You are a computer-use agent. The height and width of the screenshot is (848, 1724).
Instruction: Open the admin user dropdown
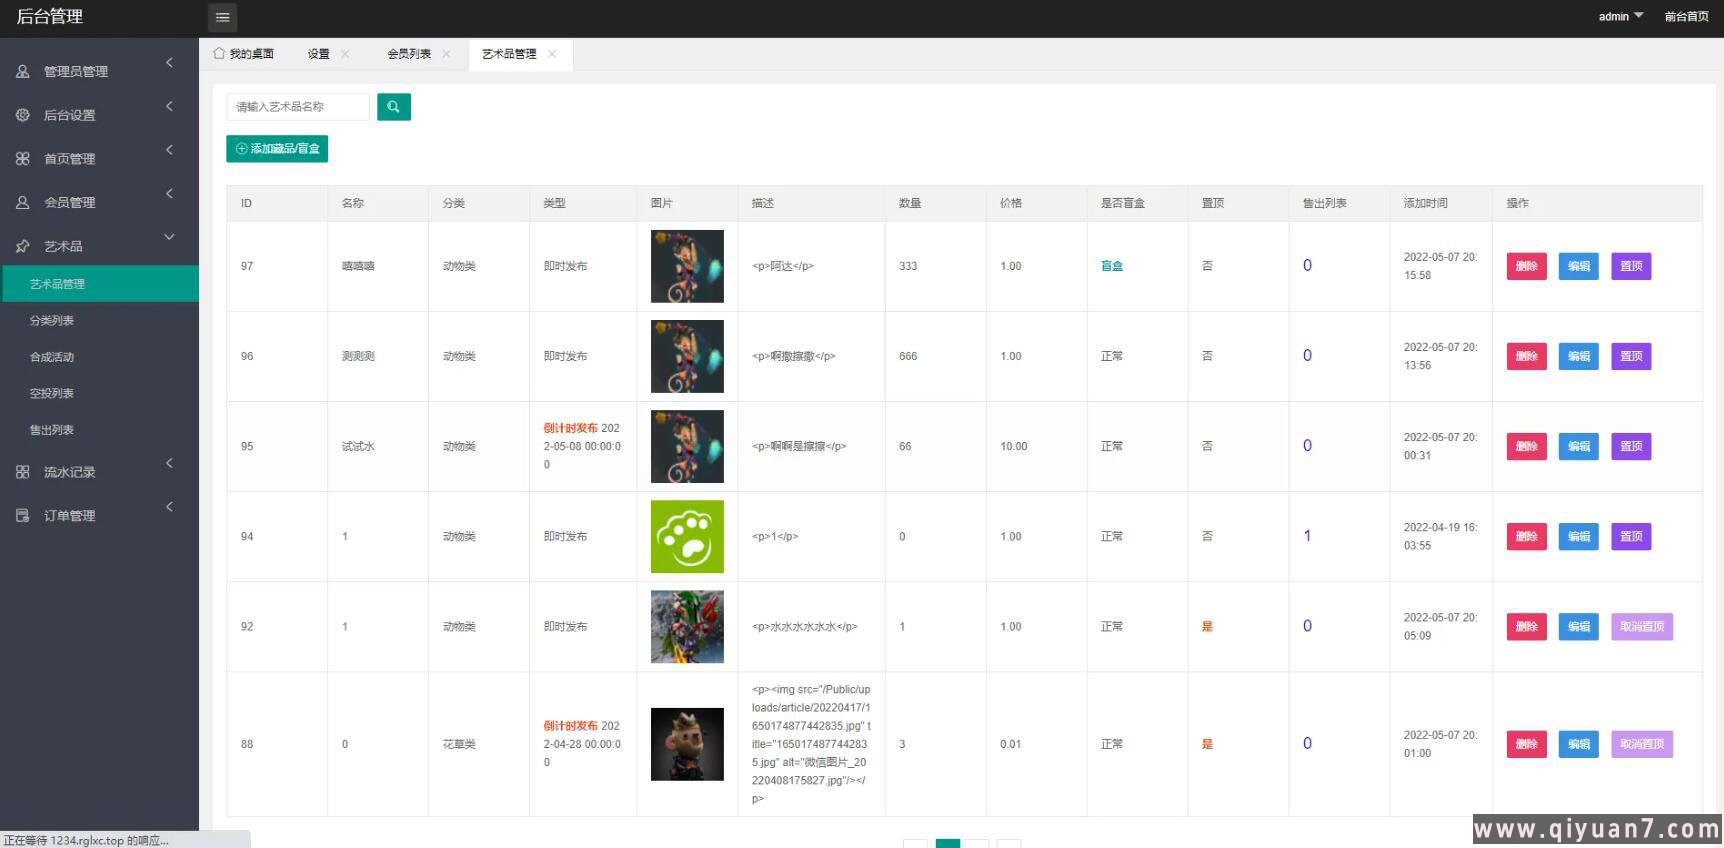(1619, 17)
